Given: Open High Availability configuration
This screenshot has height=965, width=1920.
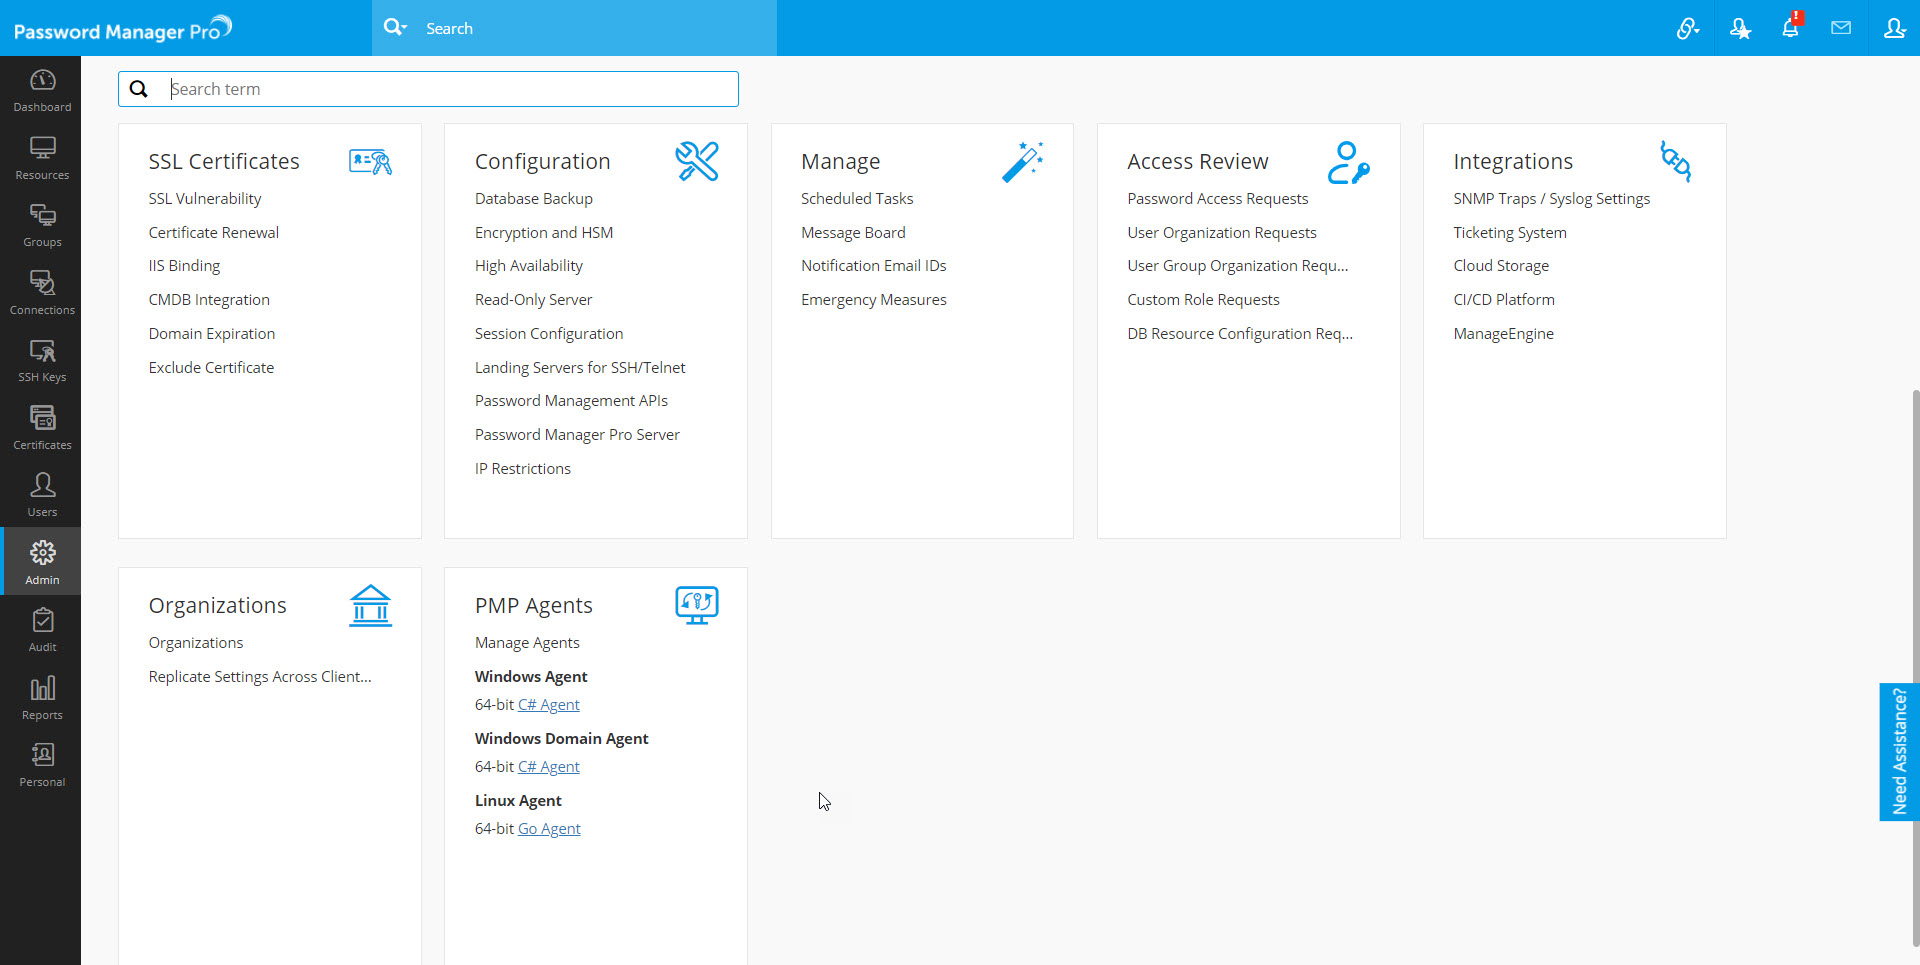Looking at the screenshot, I should (529, 266).
